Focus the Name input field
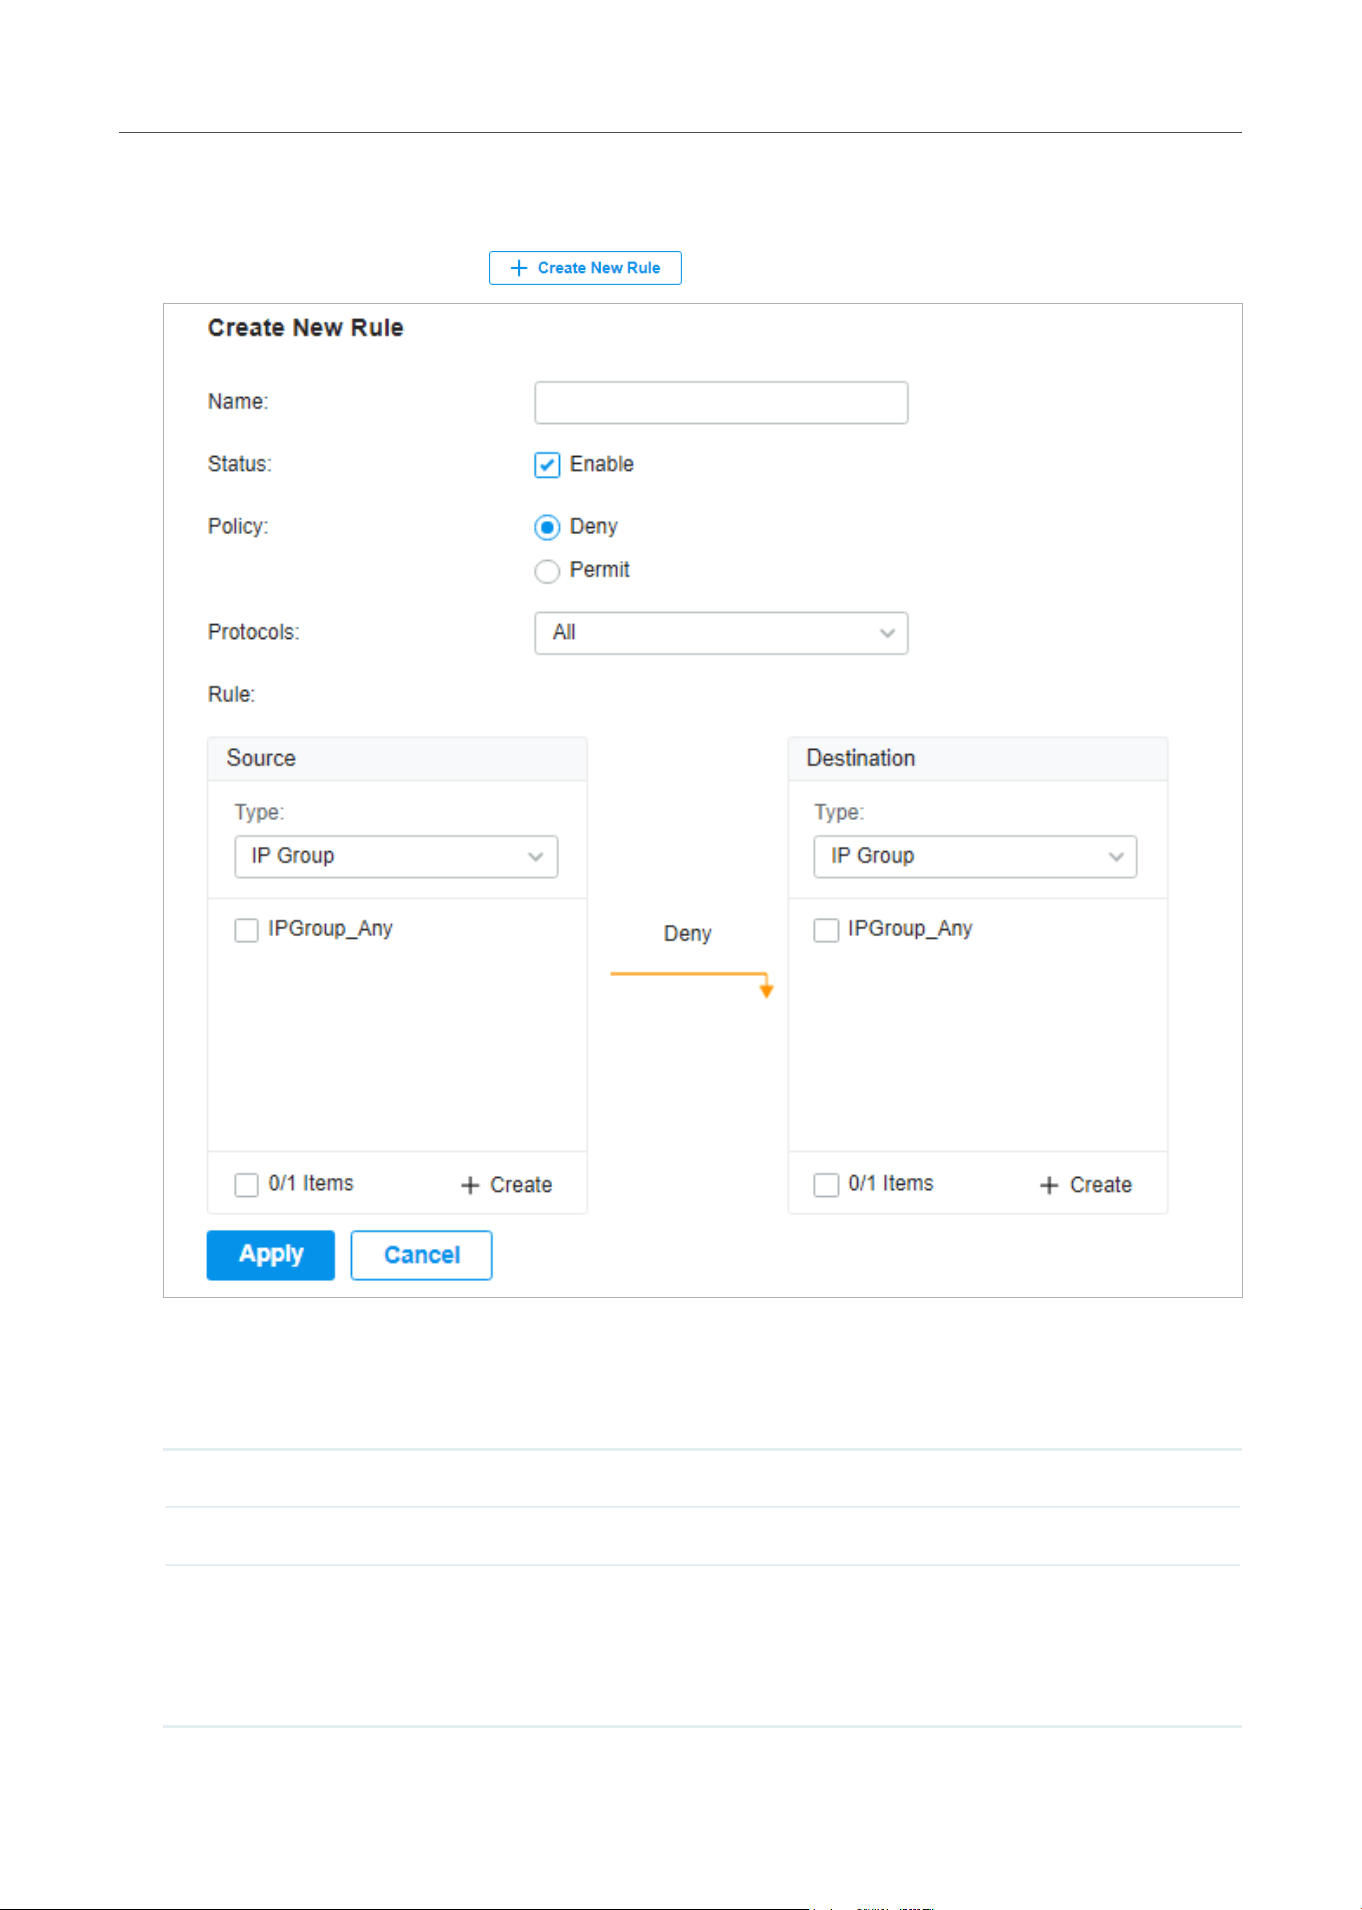The height and width of the screenshot is (1910, 1362). click(x=721, y=402)
